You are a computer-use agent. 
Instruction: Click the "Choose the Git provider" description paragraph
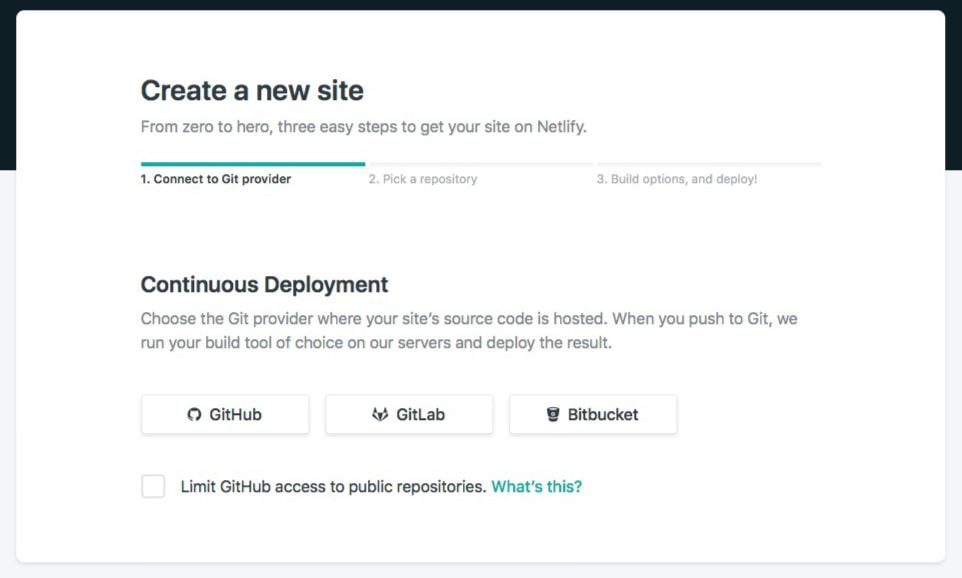point(469,331)
